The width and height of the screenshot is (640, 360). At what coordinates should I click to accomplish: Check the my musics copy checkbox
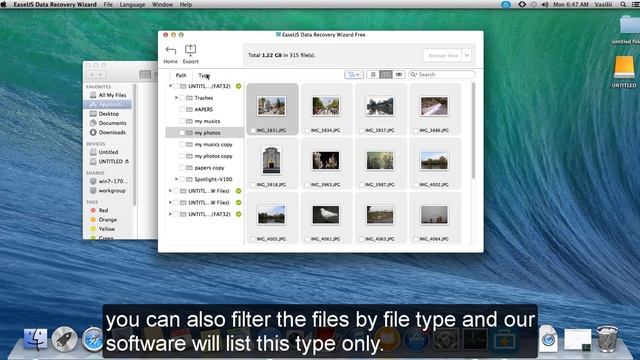pos(182,144)
